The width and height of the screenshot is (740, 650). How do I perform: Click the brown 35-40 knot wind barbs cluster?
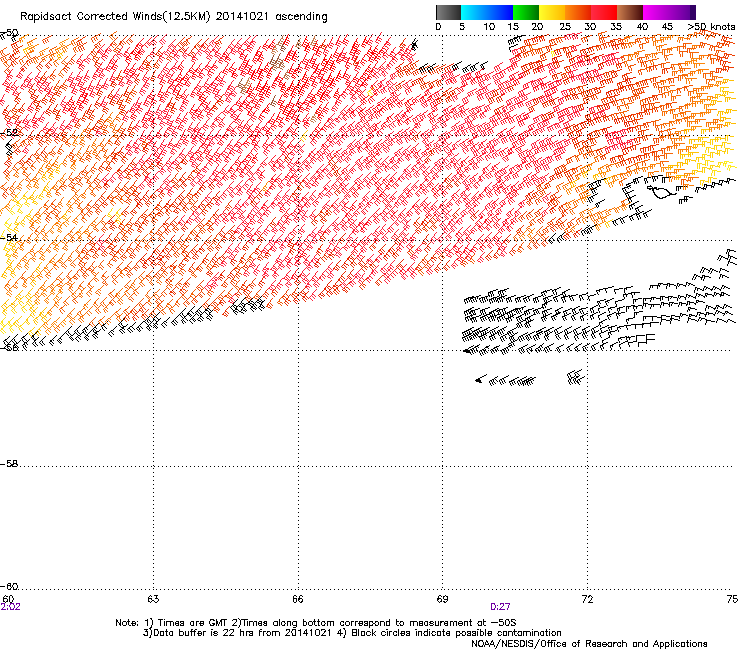(276, 61)
